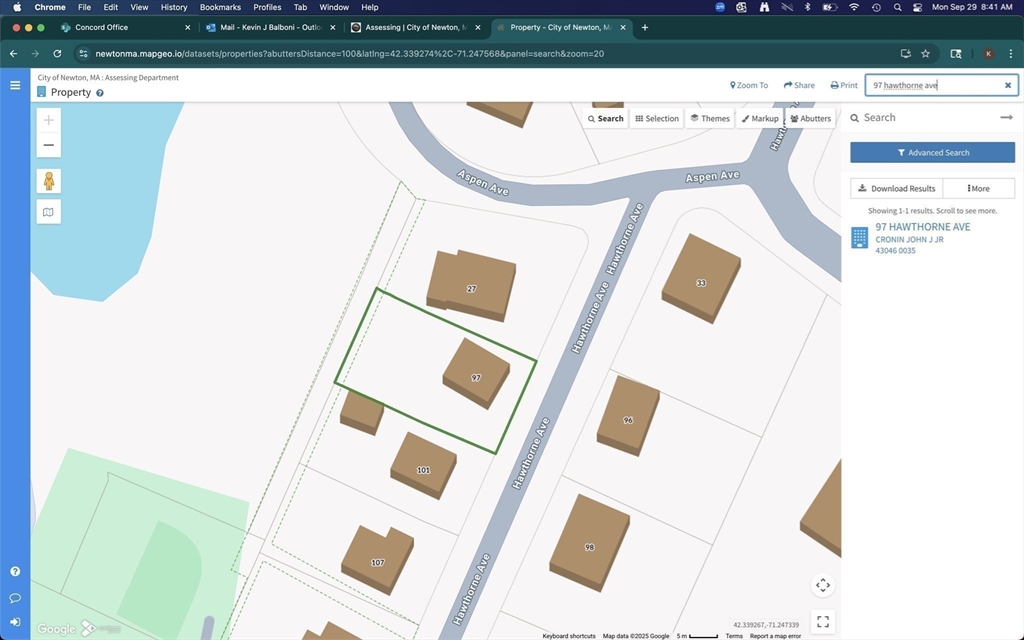Click the Advanced Search button
The height and width of the screenshot is (640, 1024).
(x=932, y=153)
